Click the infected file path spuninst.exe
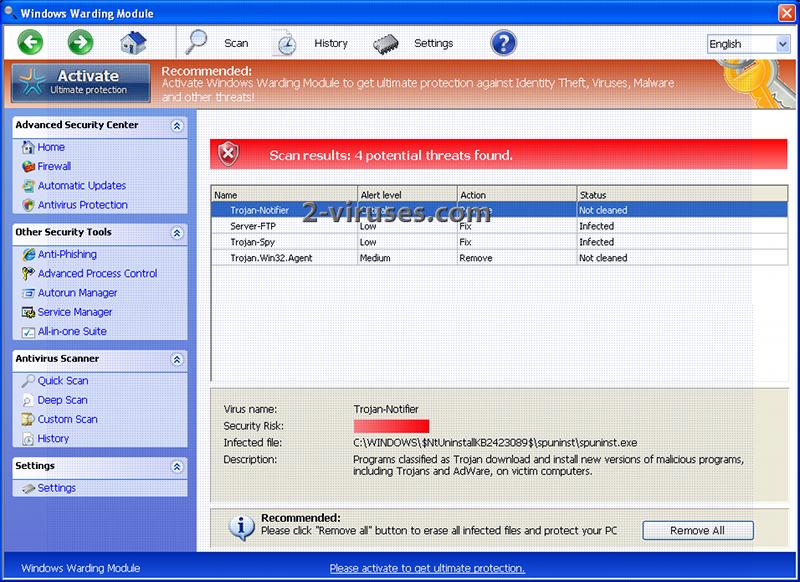Viewport: 800px width, 582px height. (x=495, y=443)
